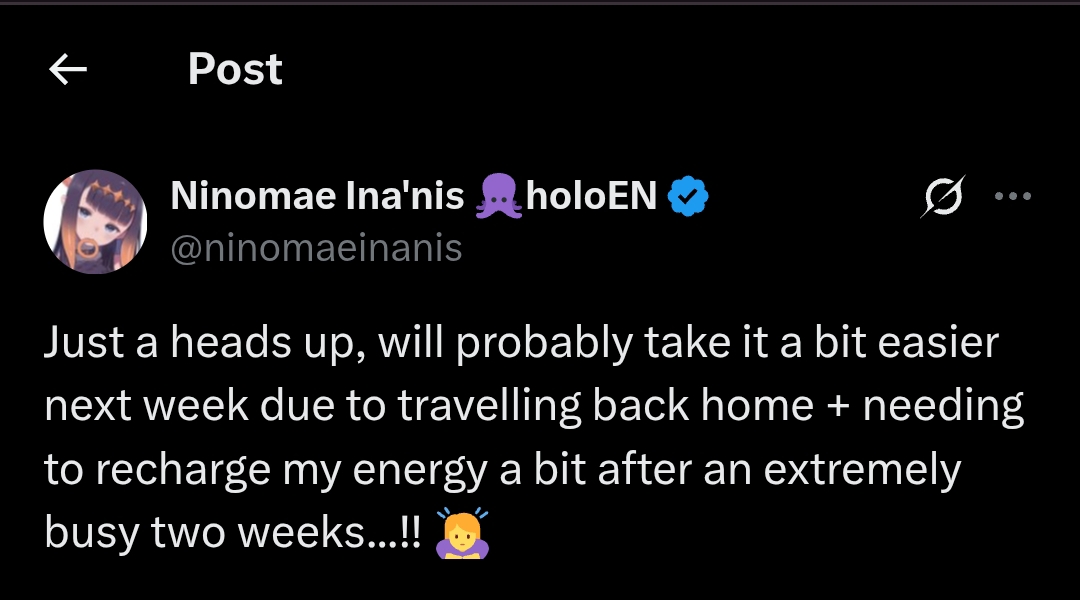Screen dimensions: 1080x600
Task: Click 'busy two weeks' text
Action: (x=204, y=533)
